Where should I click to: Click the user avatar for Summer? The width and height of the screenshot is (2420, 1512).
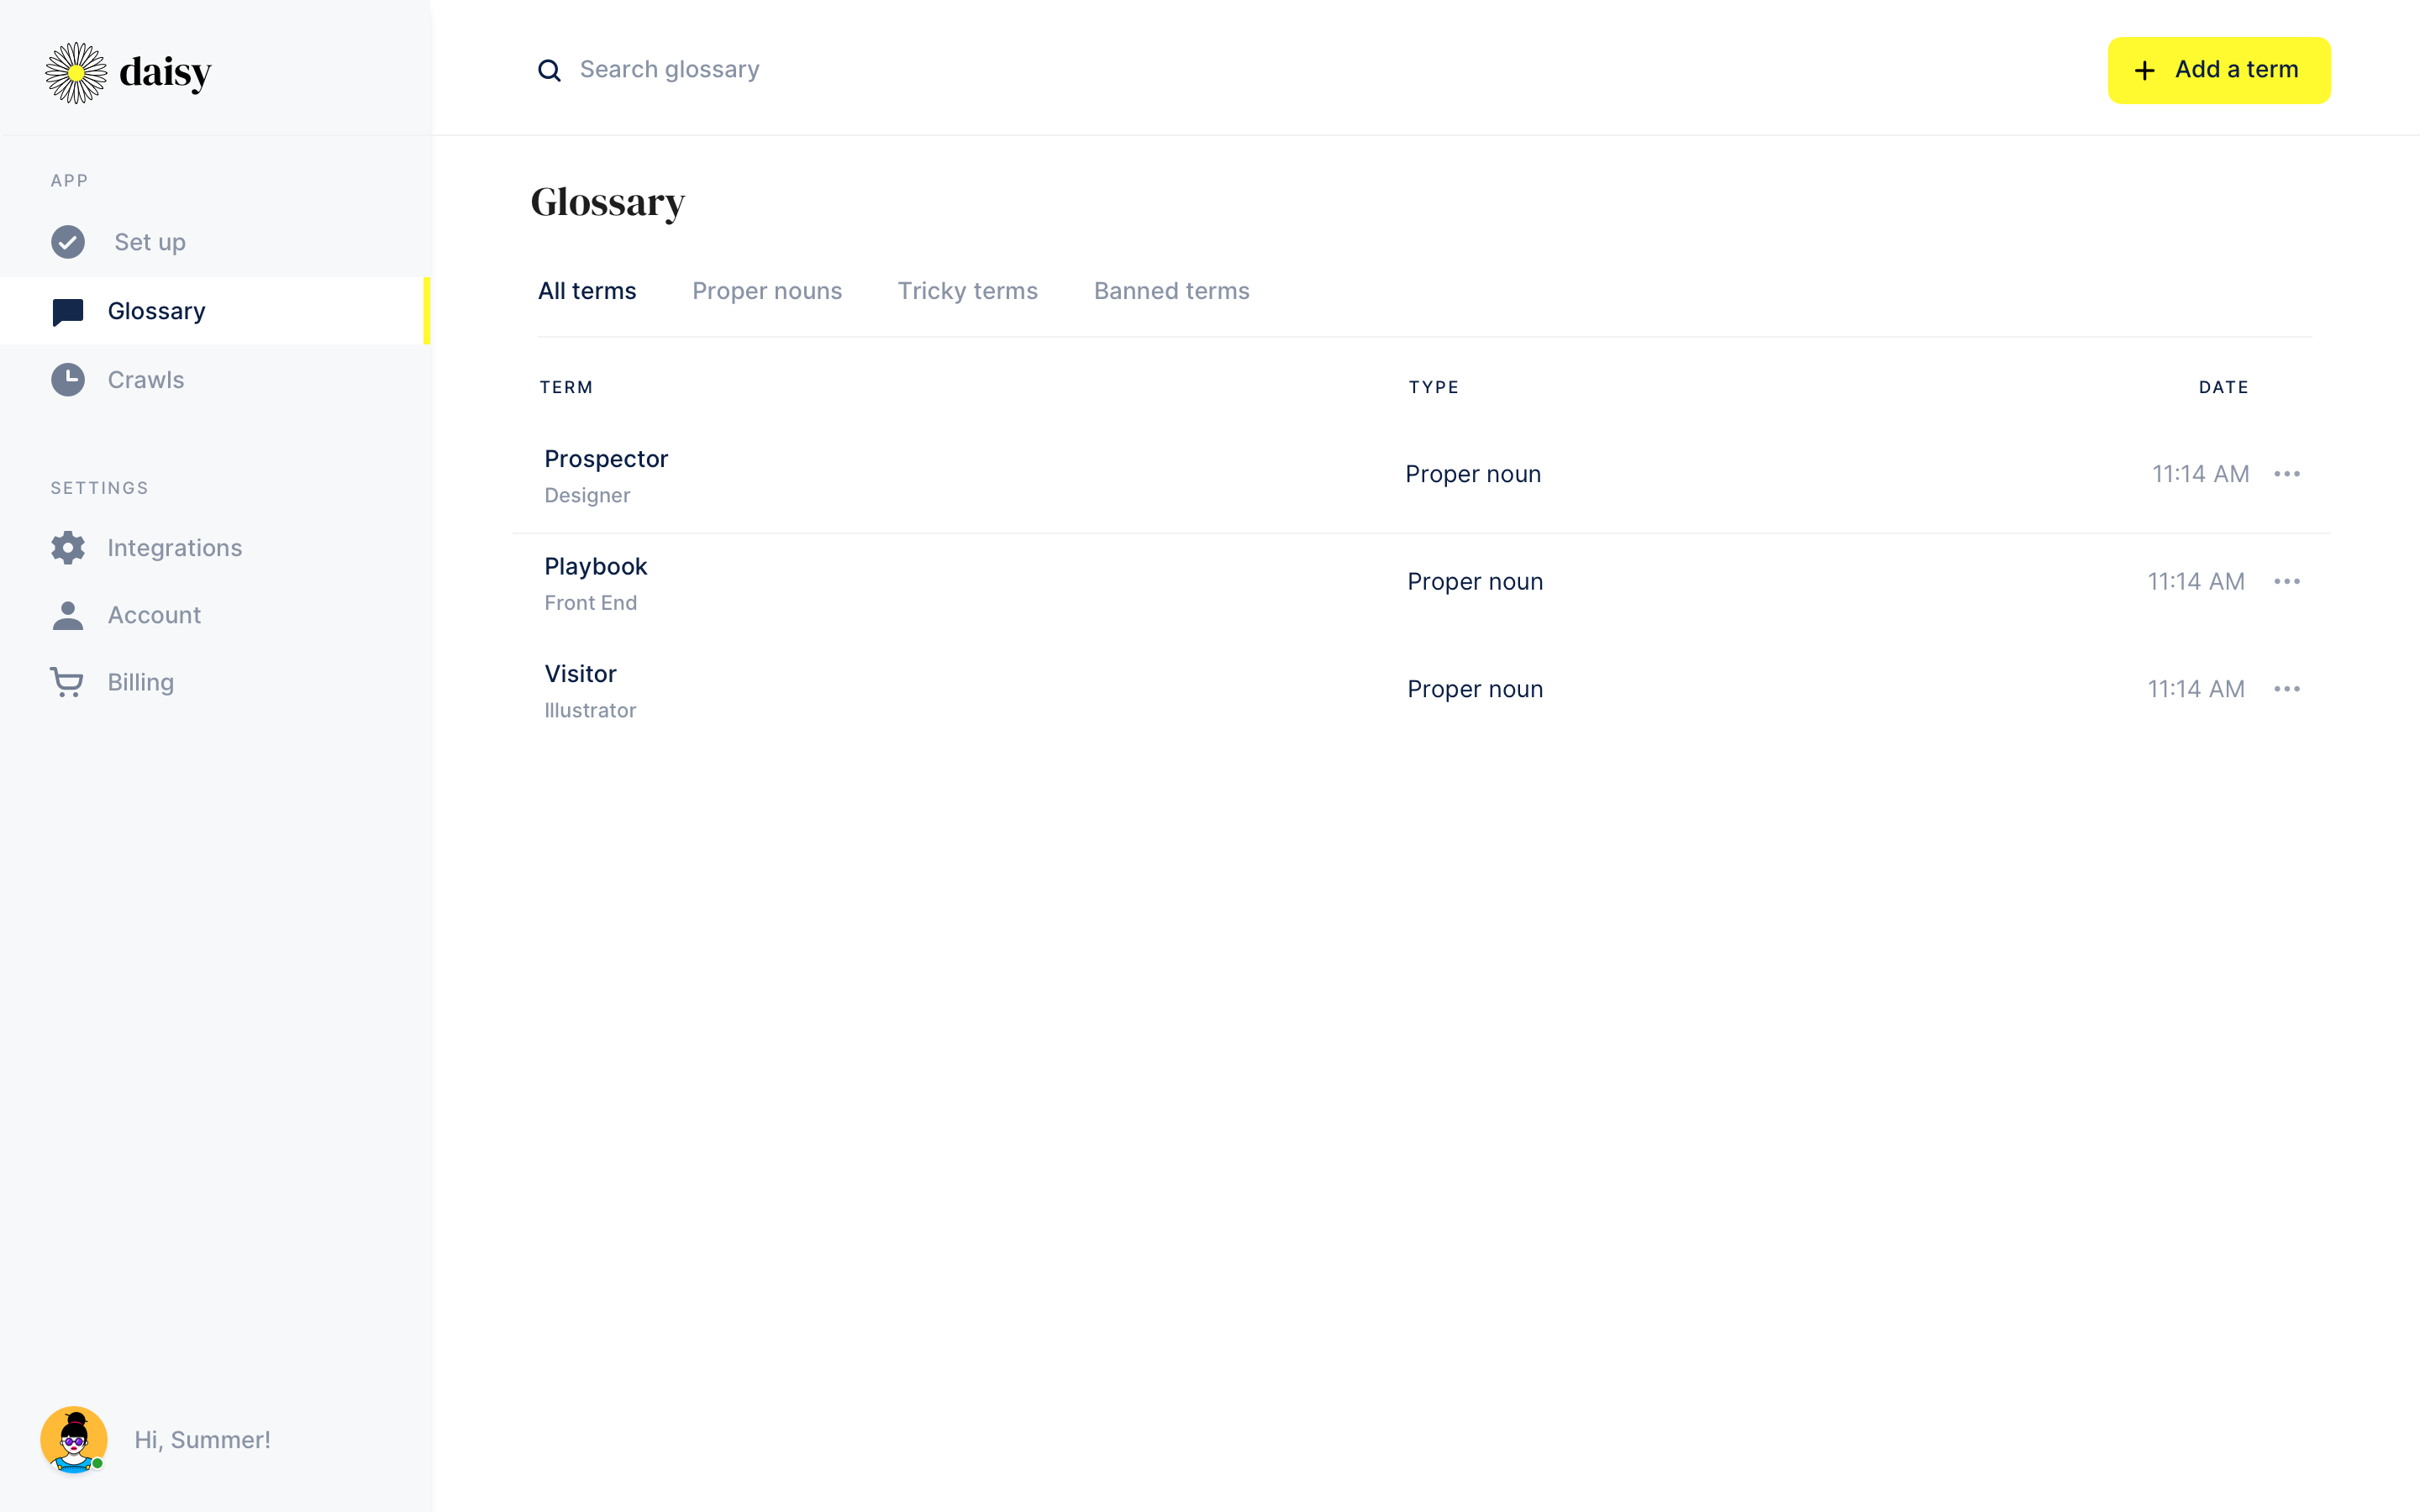click(73, 1441)
